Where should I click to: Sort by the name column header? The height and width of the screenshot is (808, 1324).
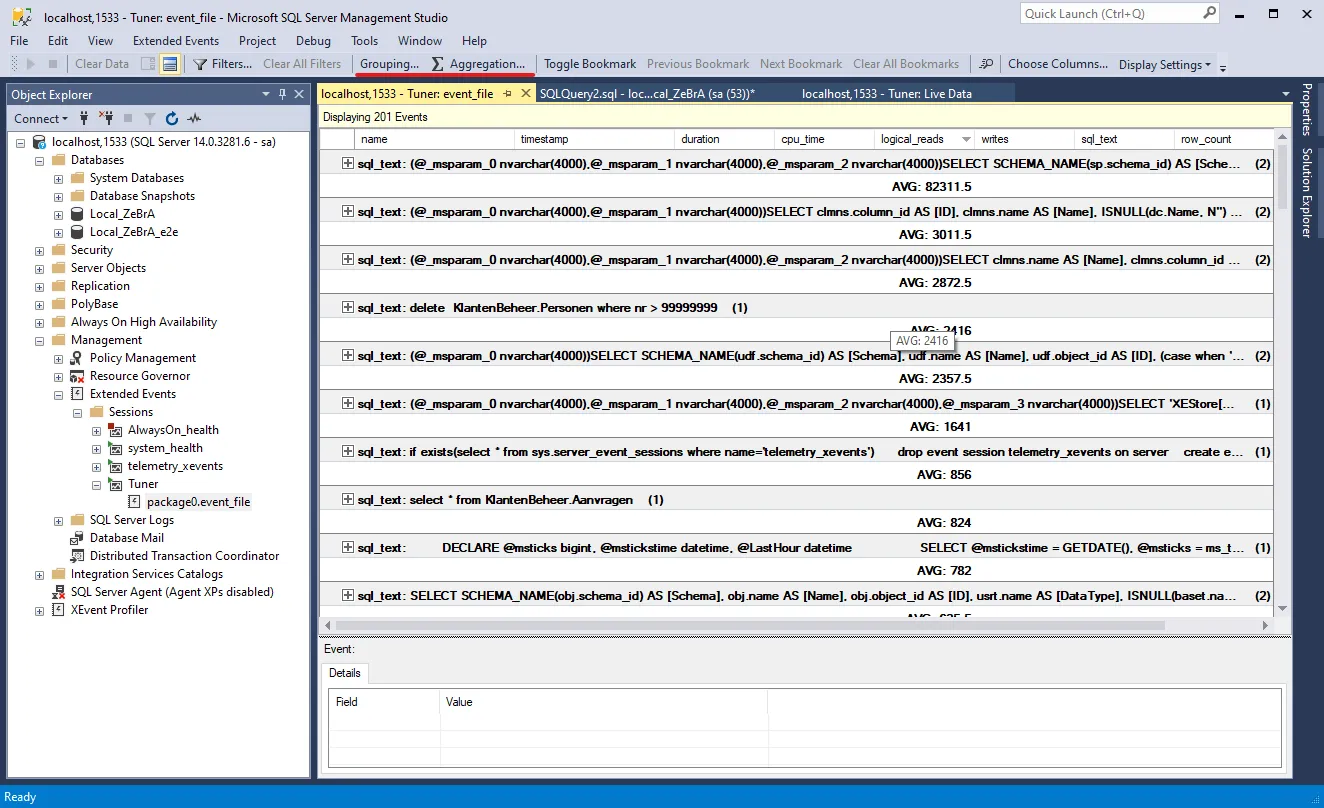(434, 139)
